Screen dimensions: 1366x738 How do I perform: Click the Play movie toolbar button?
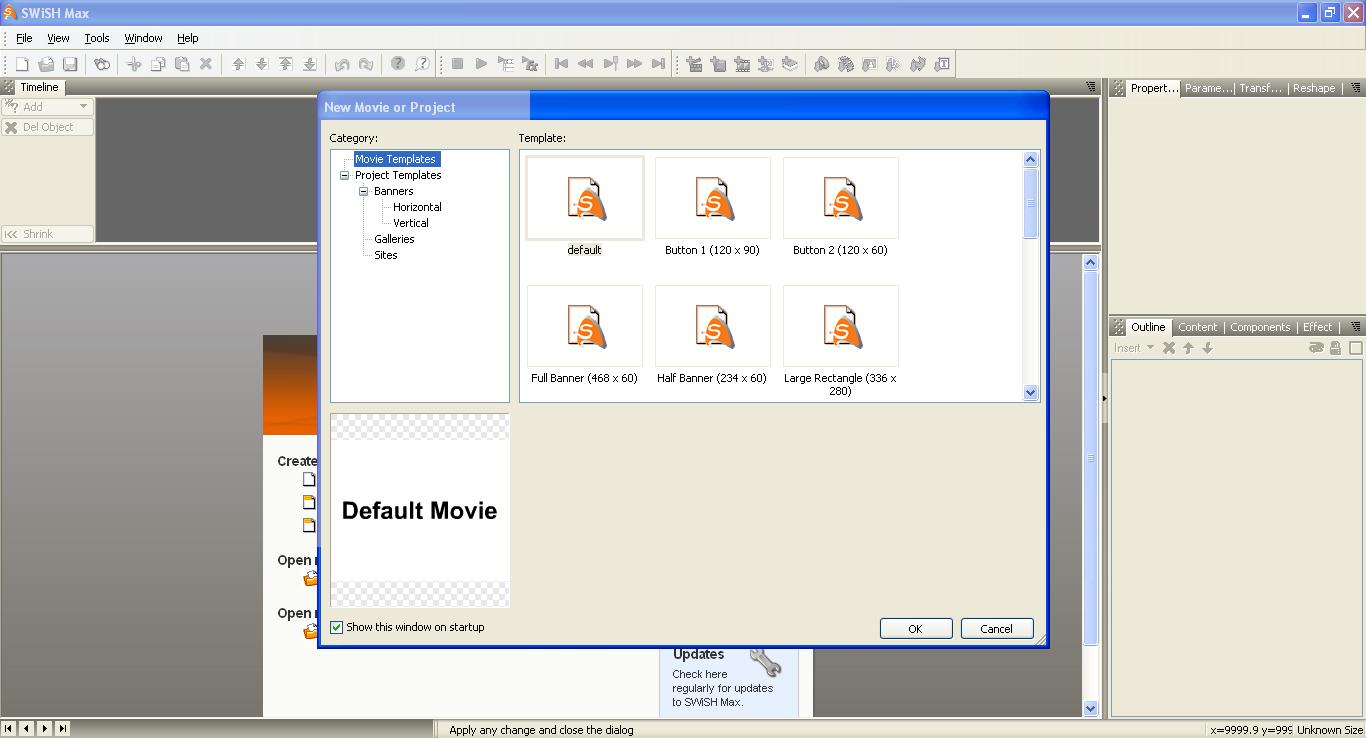coord(481,64)
